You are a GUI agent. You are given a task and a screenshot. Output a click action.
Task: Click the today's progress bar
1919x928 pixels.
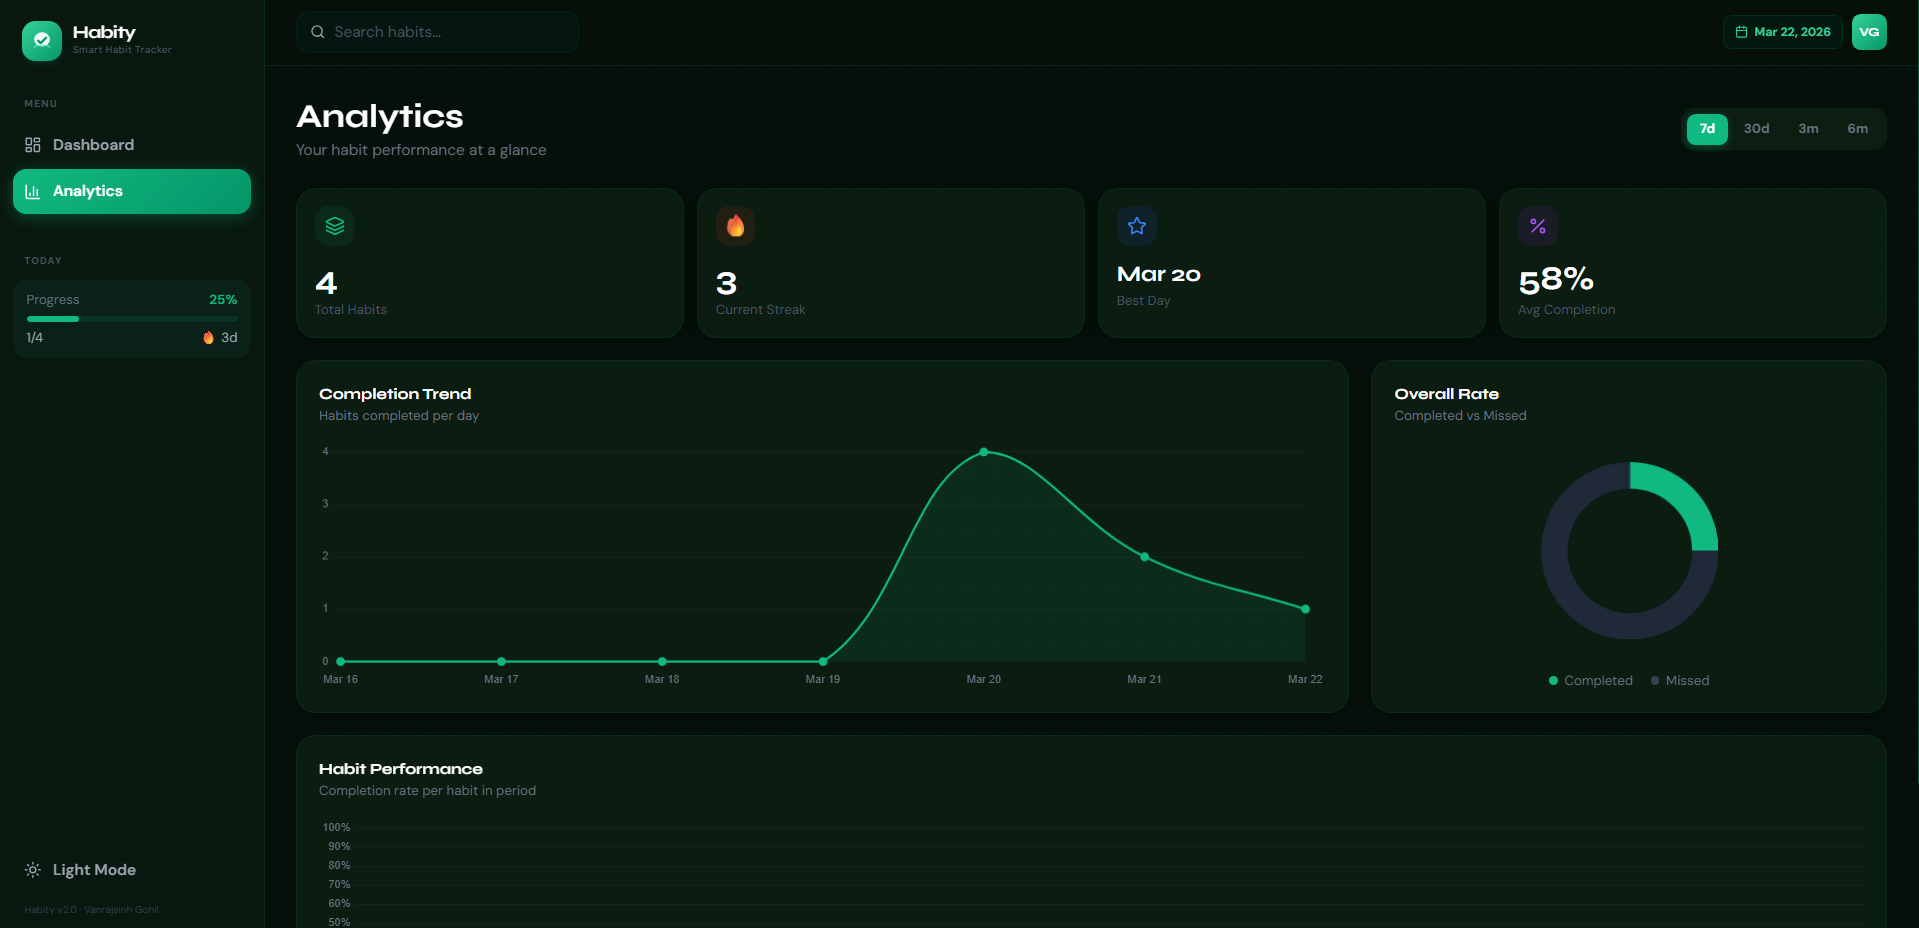[131, 319]
